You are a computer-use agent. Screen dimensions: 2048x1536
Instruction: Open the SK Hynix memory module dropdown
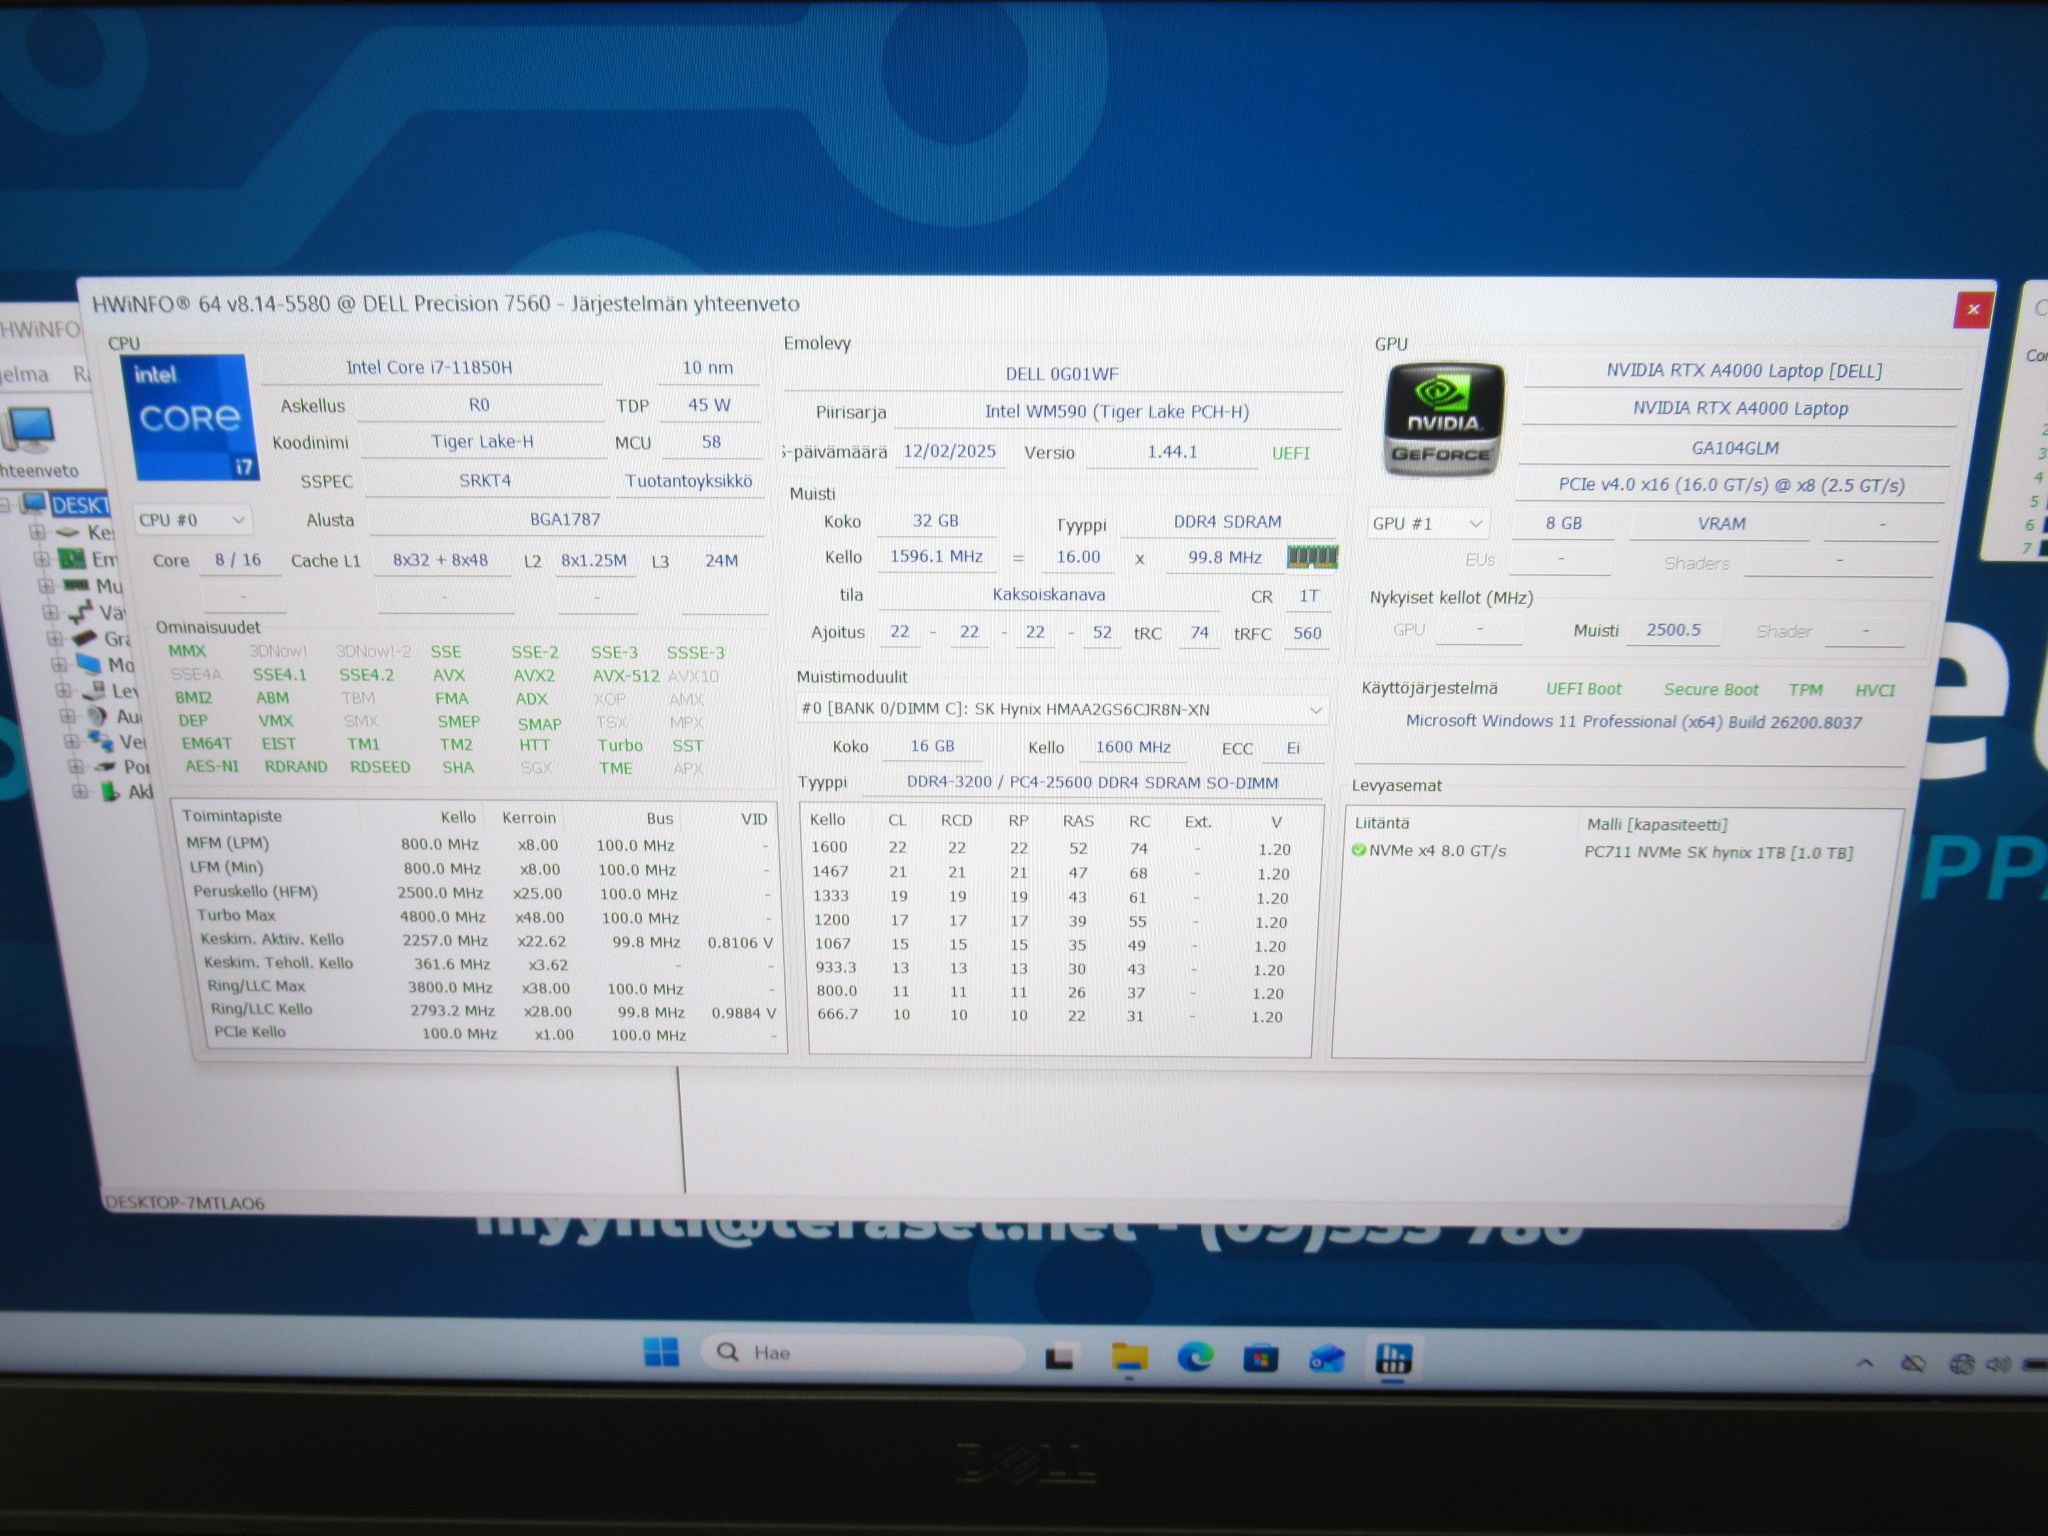pos(1062,710)
